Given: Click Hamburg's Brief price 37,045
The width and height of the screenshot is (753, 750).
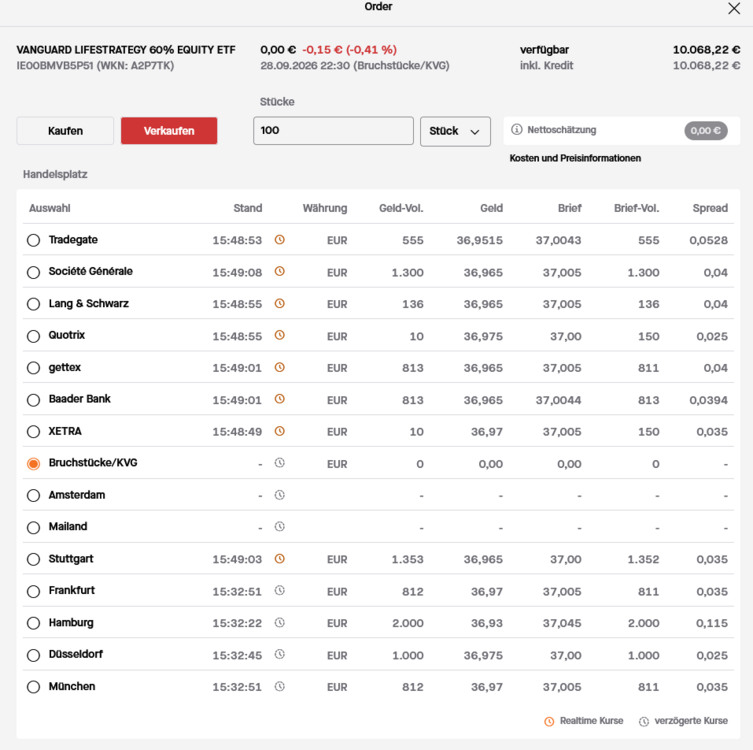Looking at the screenshot, I should click(562, 623).
